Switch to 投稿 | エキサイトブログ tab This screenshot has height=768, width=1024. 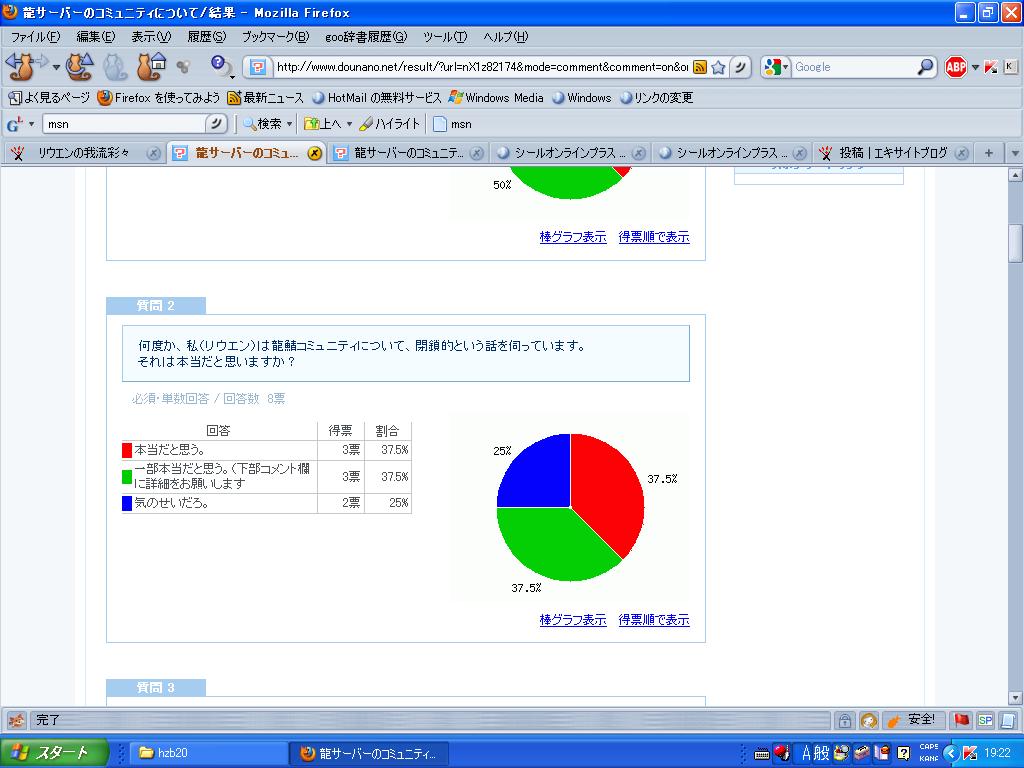(x=892, y=153)
